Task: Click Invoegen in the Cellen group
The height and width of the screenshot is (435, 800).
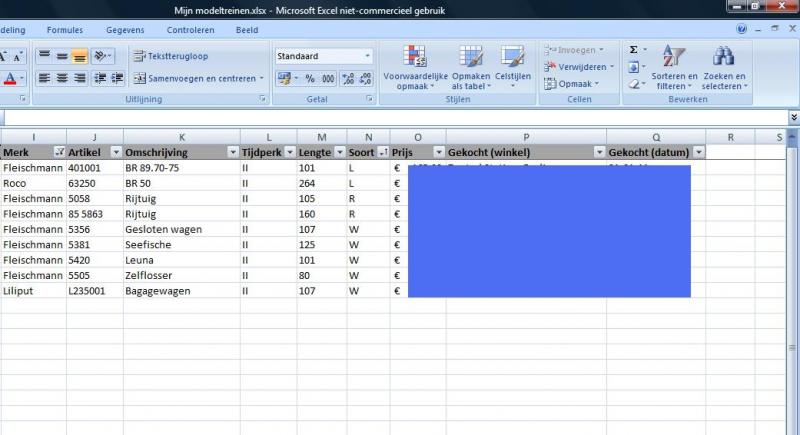Action: [574, 50]
